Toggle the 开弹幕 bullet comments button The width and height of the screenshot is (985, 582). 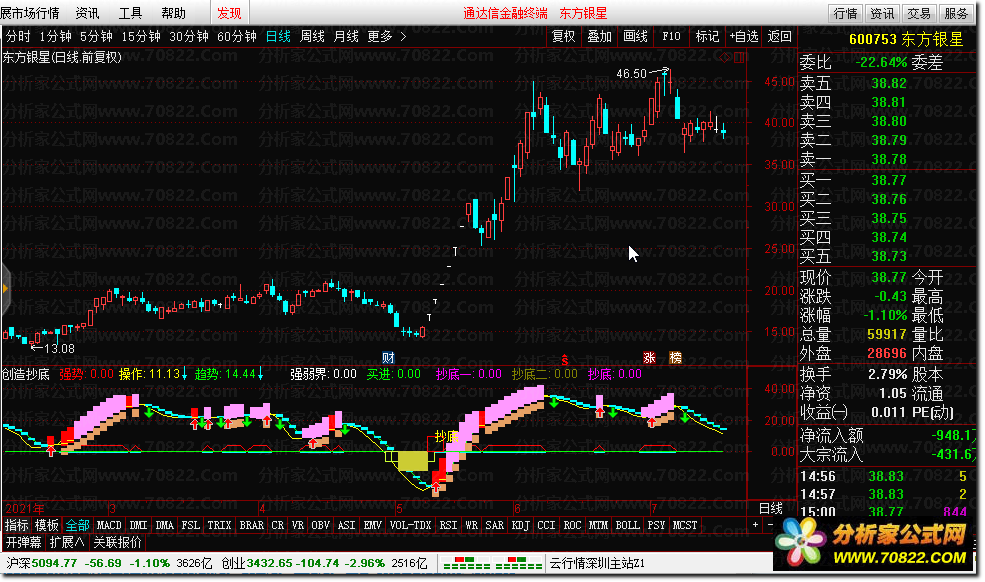23,542
